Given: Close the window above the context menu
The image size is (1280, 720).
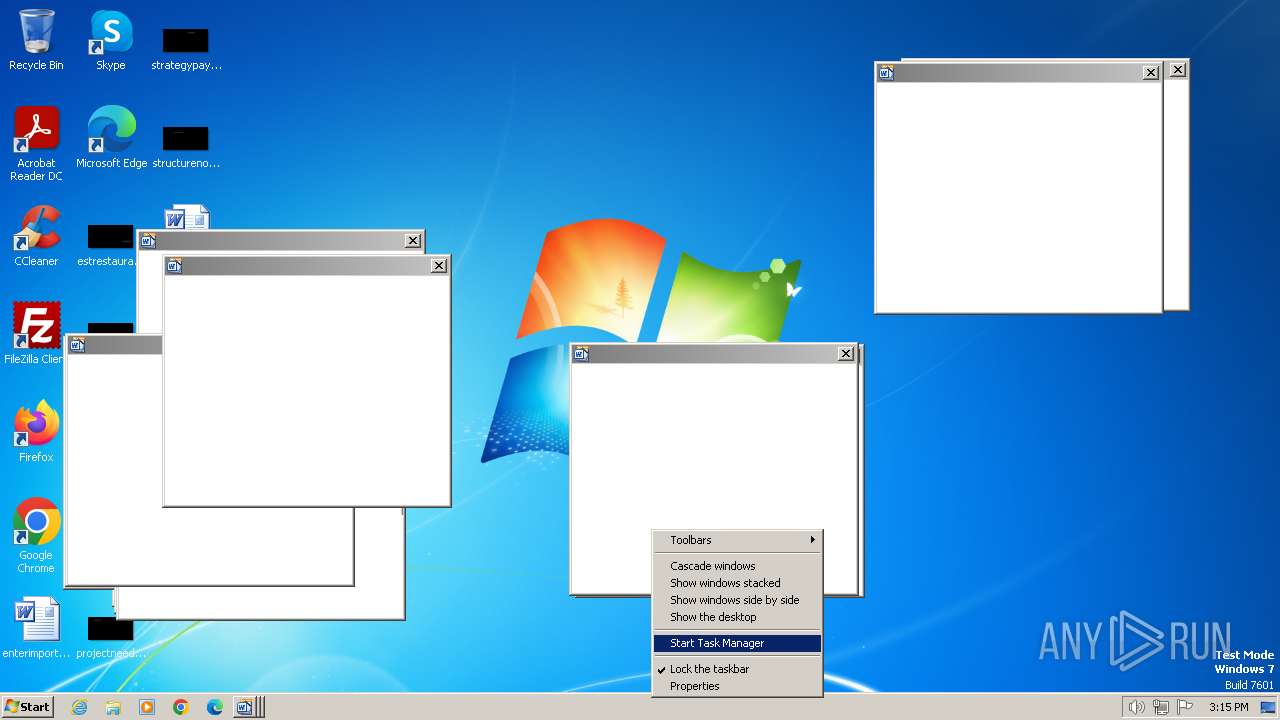Looking at the screenshot, I should (x=846, y=353).
